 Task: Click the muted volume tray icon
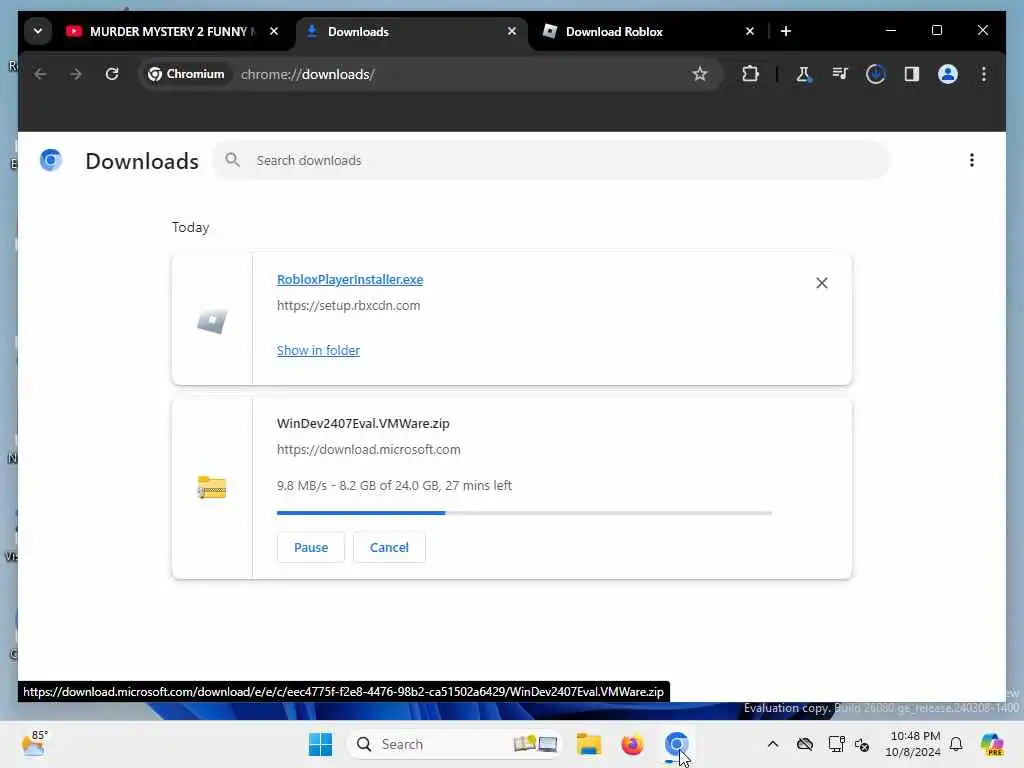click(862, 744)
